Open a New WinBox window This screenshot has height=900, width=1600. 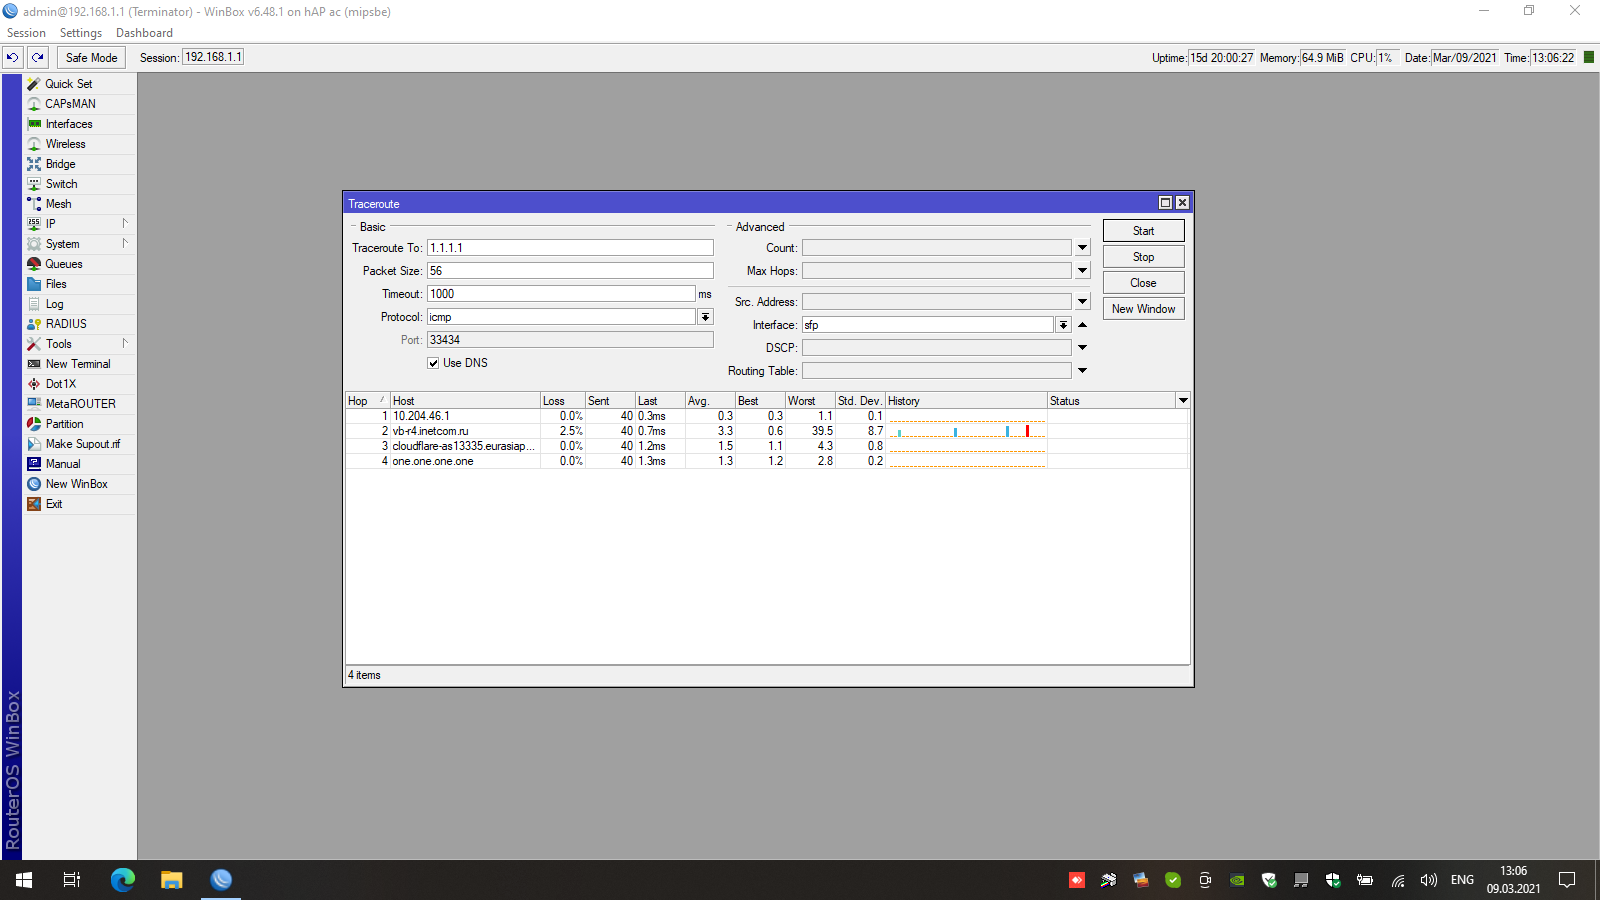(76, 484)
